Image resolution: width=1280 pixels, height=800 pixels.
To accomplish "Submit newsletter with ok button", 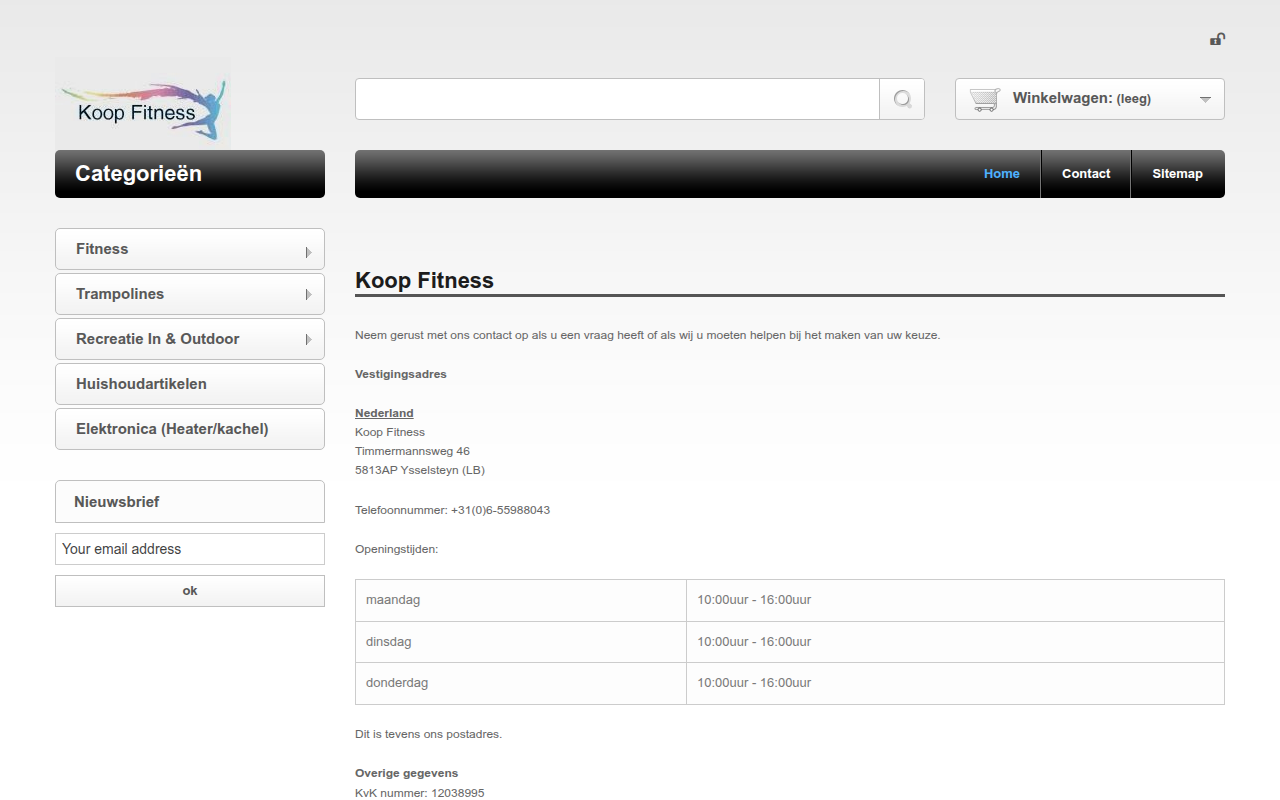I will pyautogui.click(x=190, y=591).
